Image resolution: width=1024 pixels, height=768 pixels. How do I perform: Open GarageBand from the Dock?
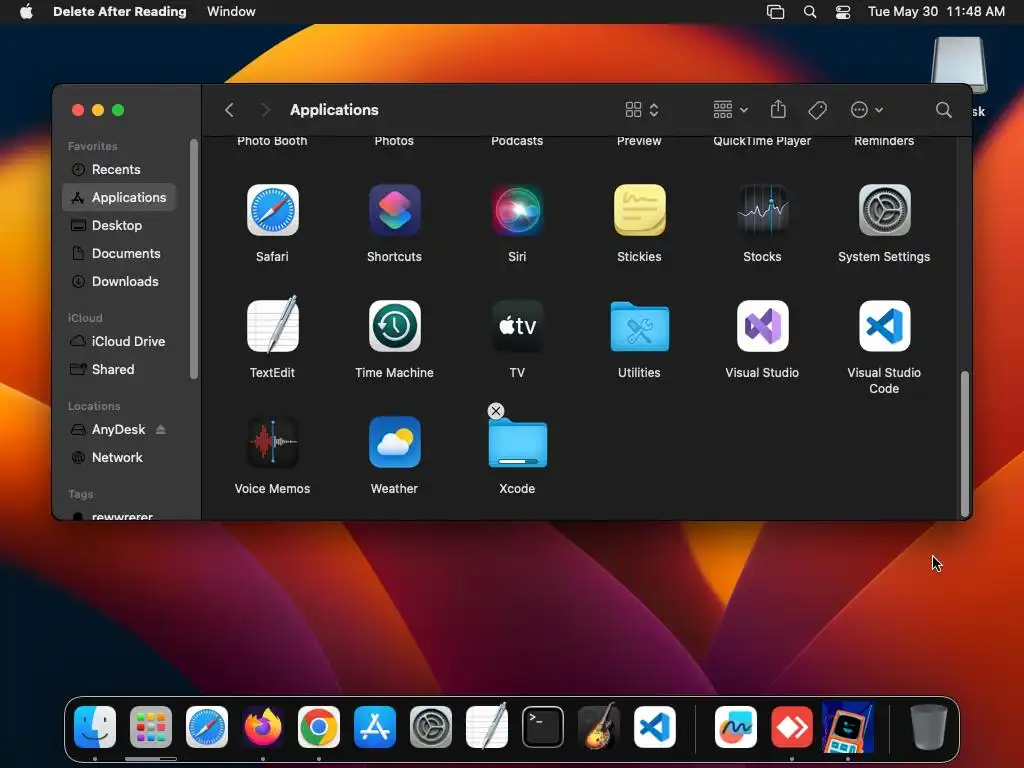tap(599, 726)
